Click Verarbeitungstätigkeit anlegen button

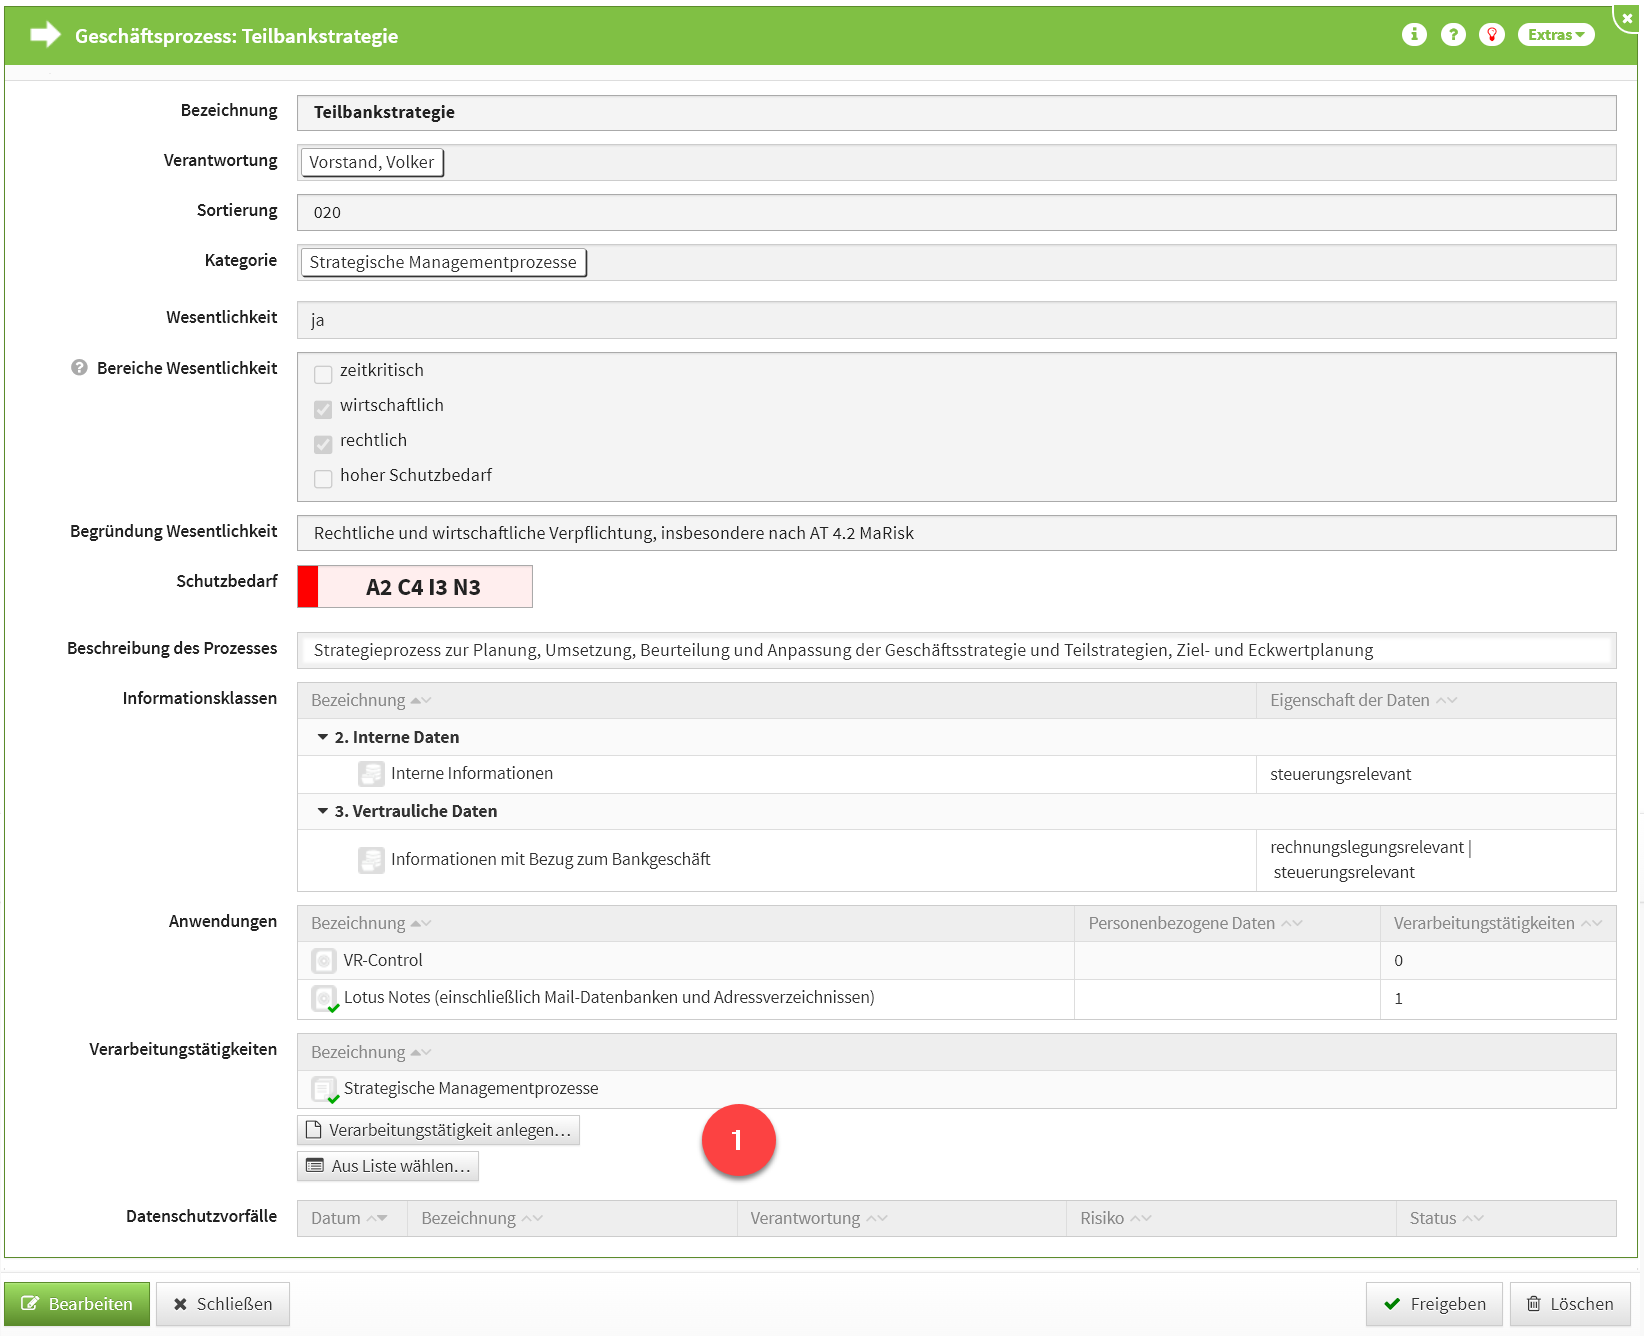438,1130
